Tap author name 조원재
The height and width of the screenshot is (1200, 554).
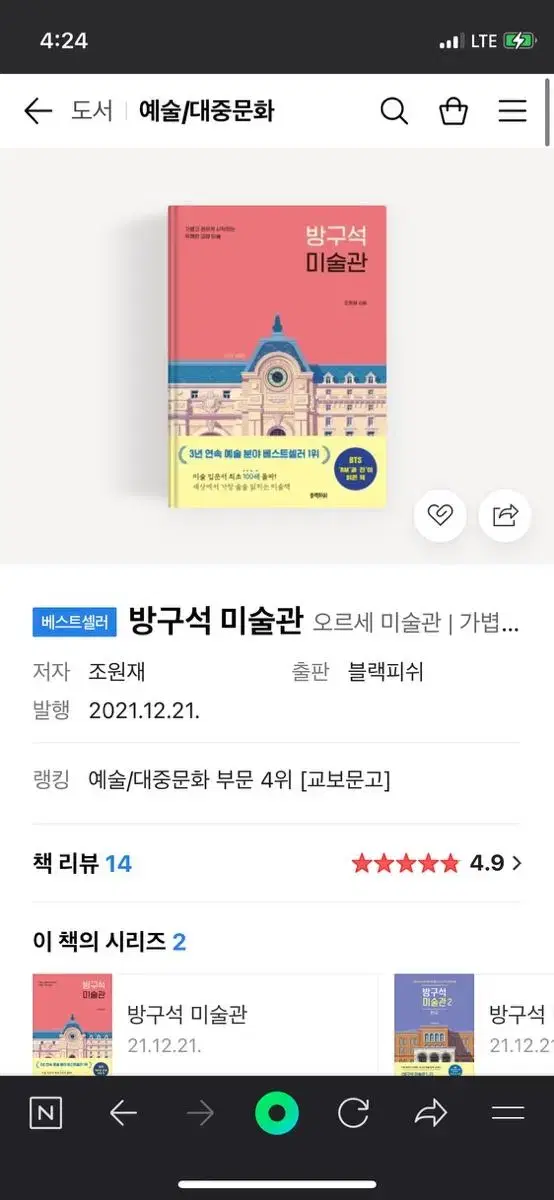point(117,672)
